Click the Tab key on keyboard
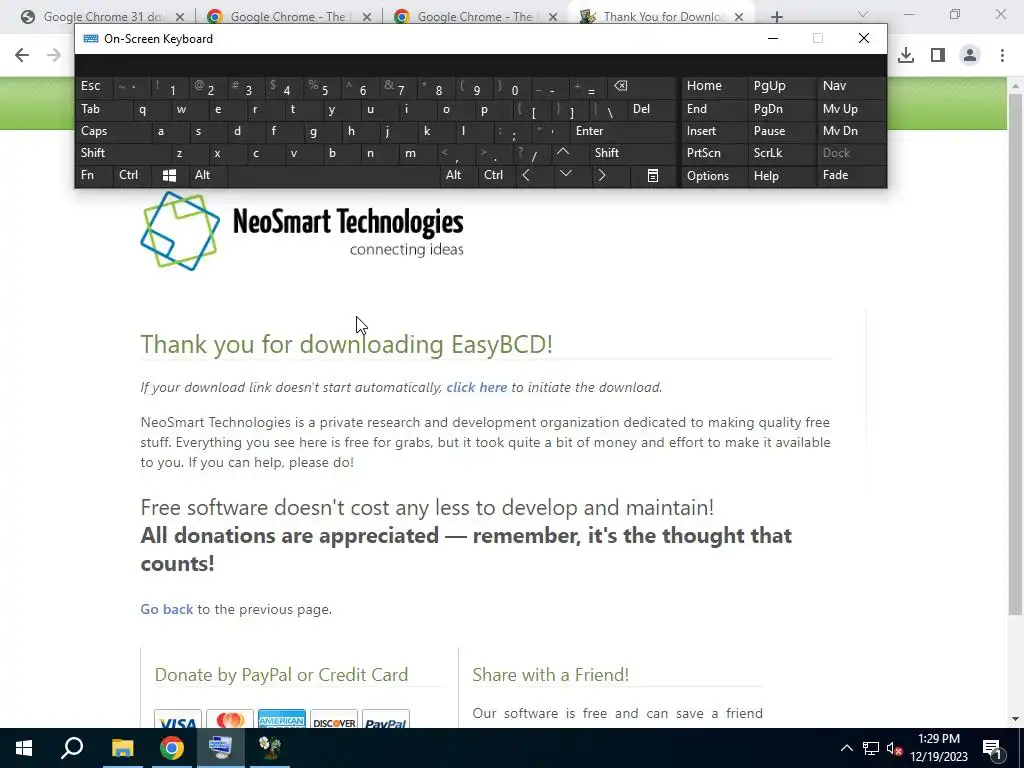The width and height of the screenshot is (1024, 768). [x=103, y=110]
